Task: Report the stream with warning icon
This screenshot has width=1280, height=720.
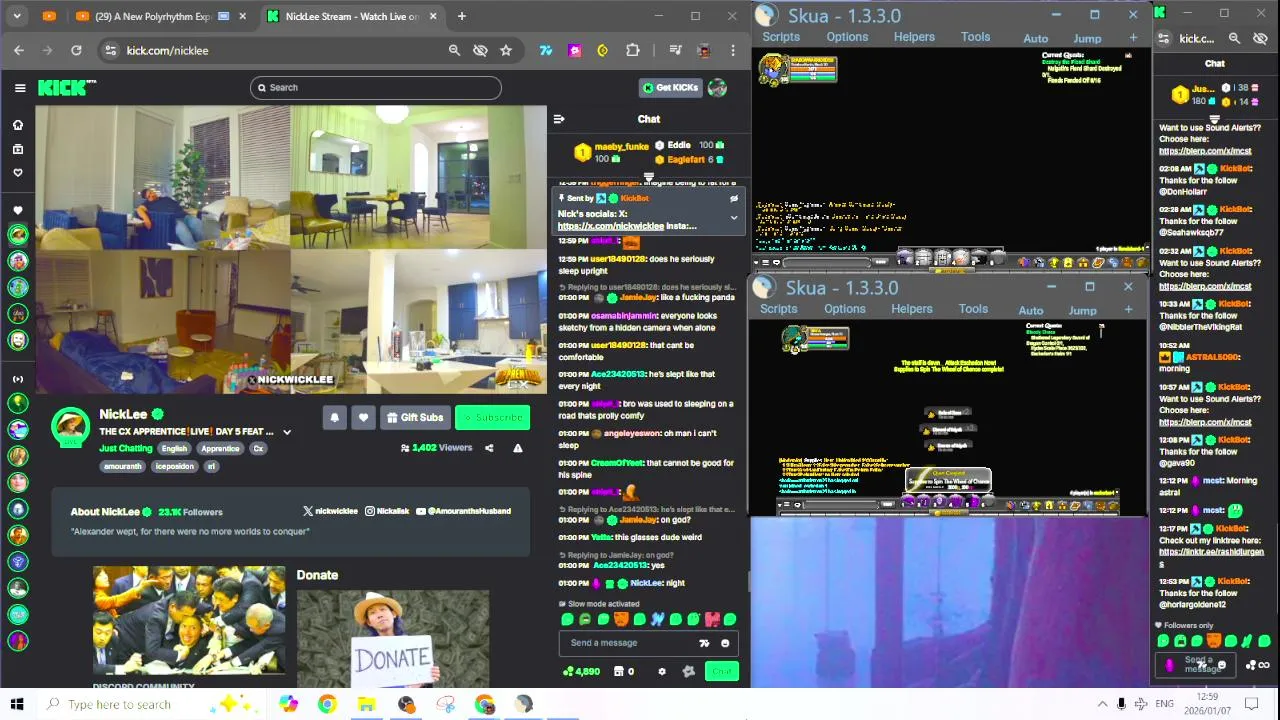Action: [518, 448]
